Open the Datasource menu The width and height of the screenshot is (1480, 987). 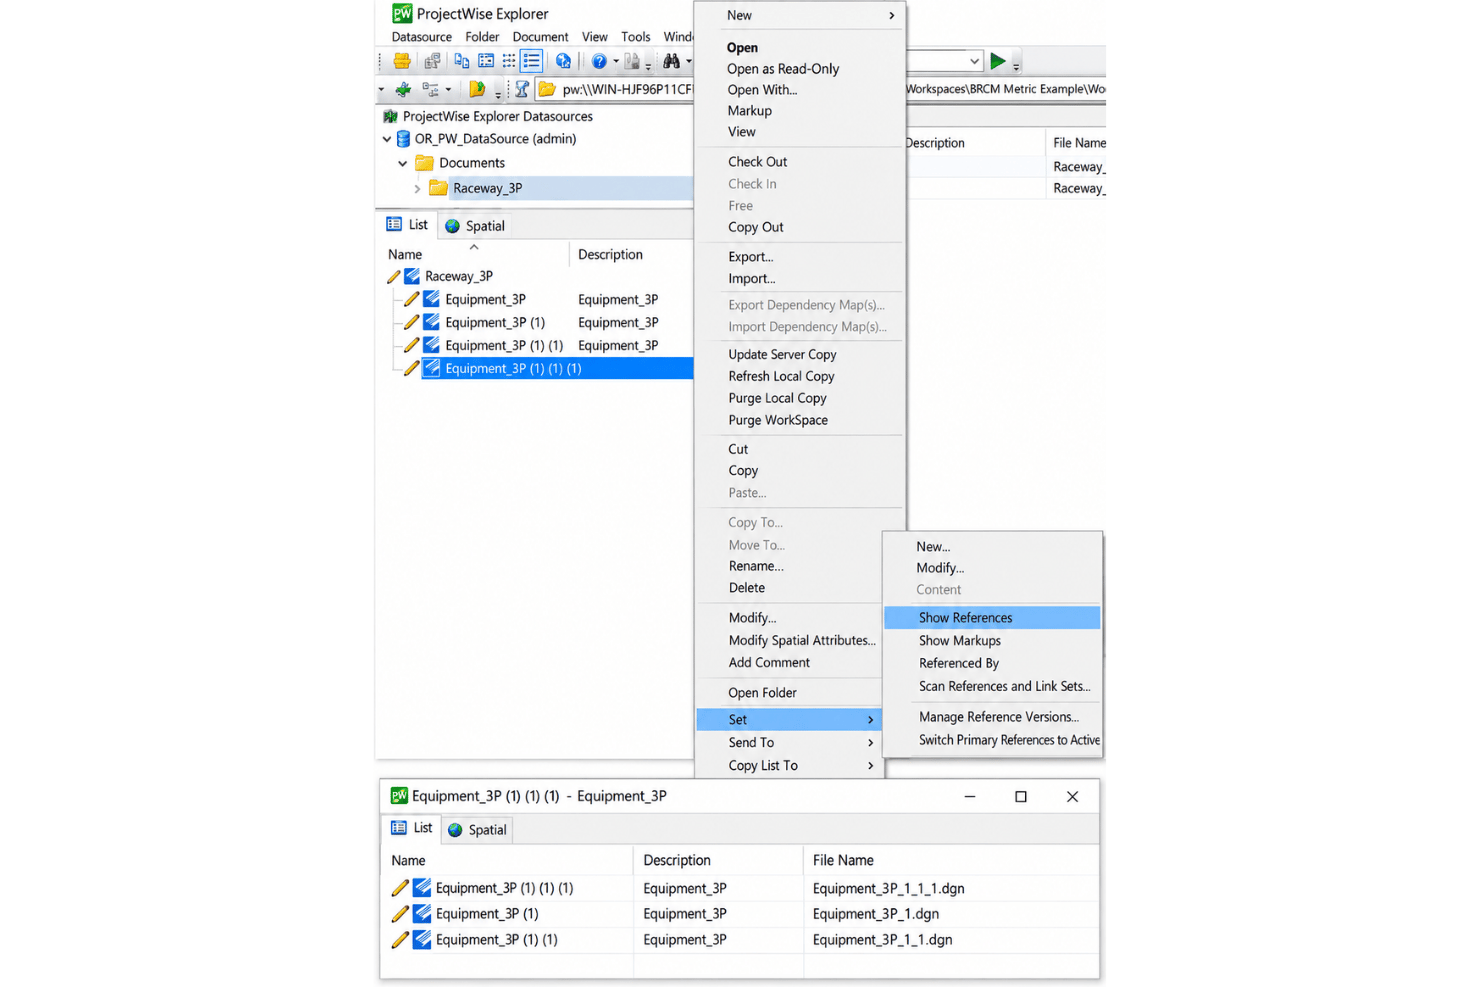point(421,37)
